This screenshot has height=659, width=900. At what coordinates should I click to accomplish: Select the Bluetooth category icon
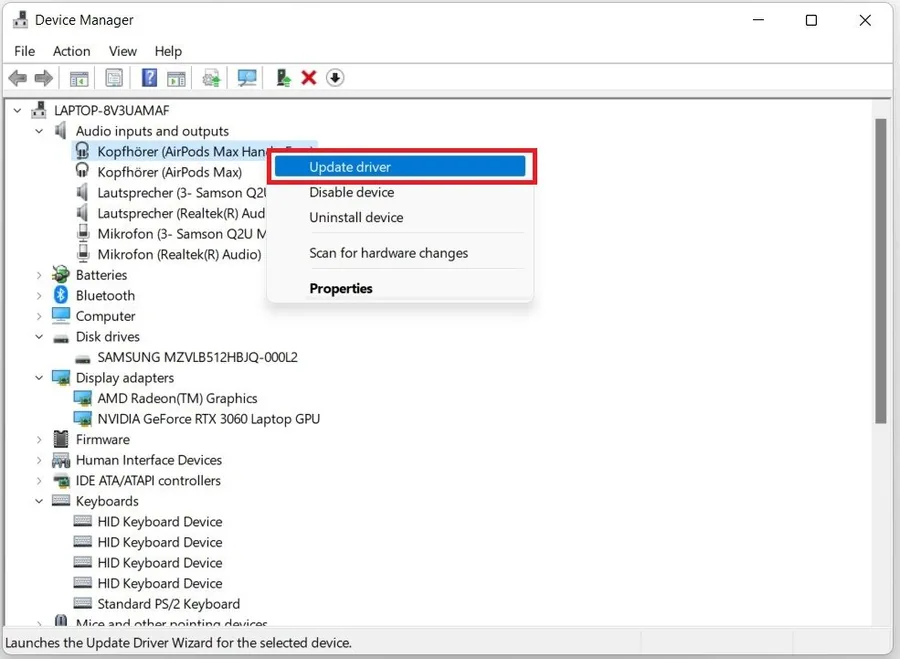[x=60, y=295]
